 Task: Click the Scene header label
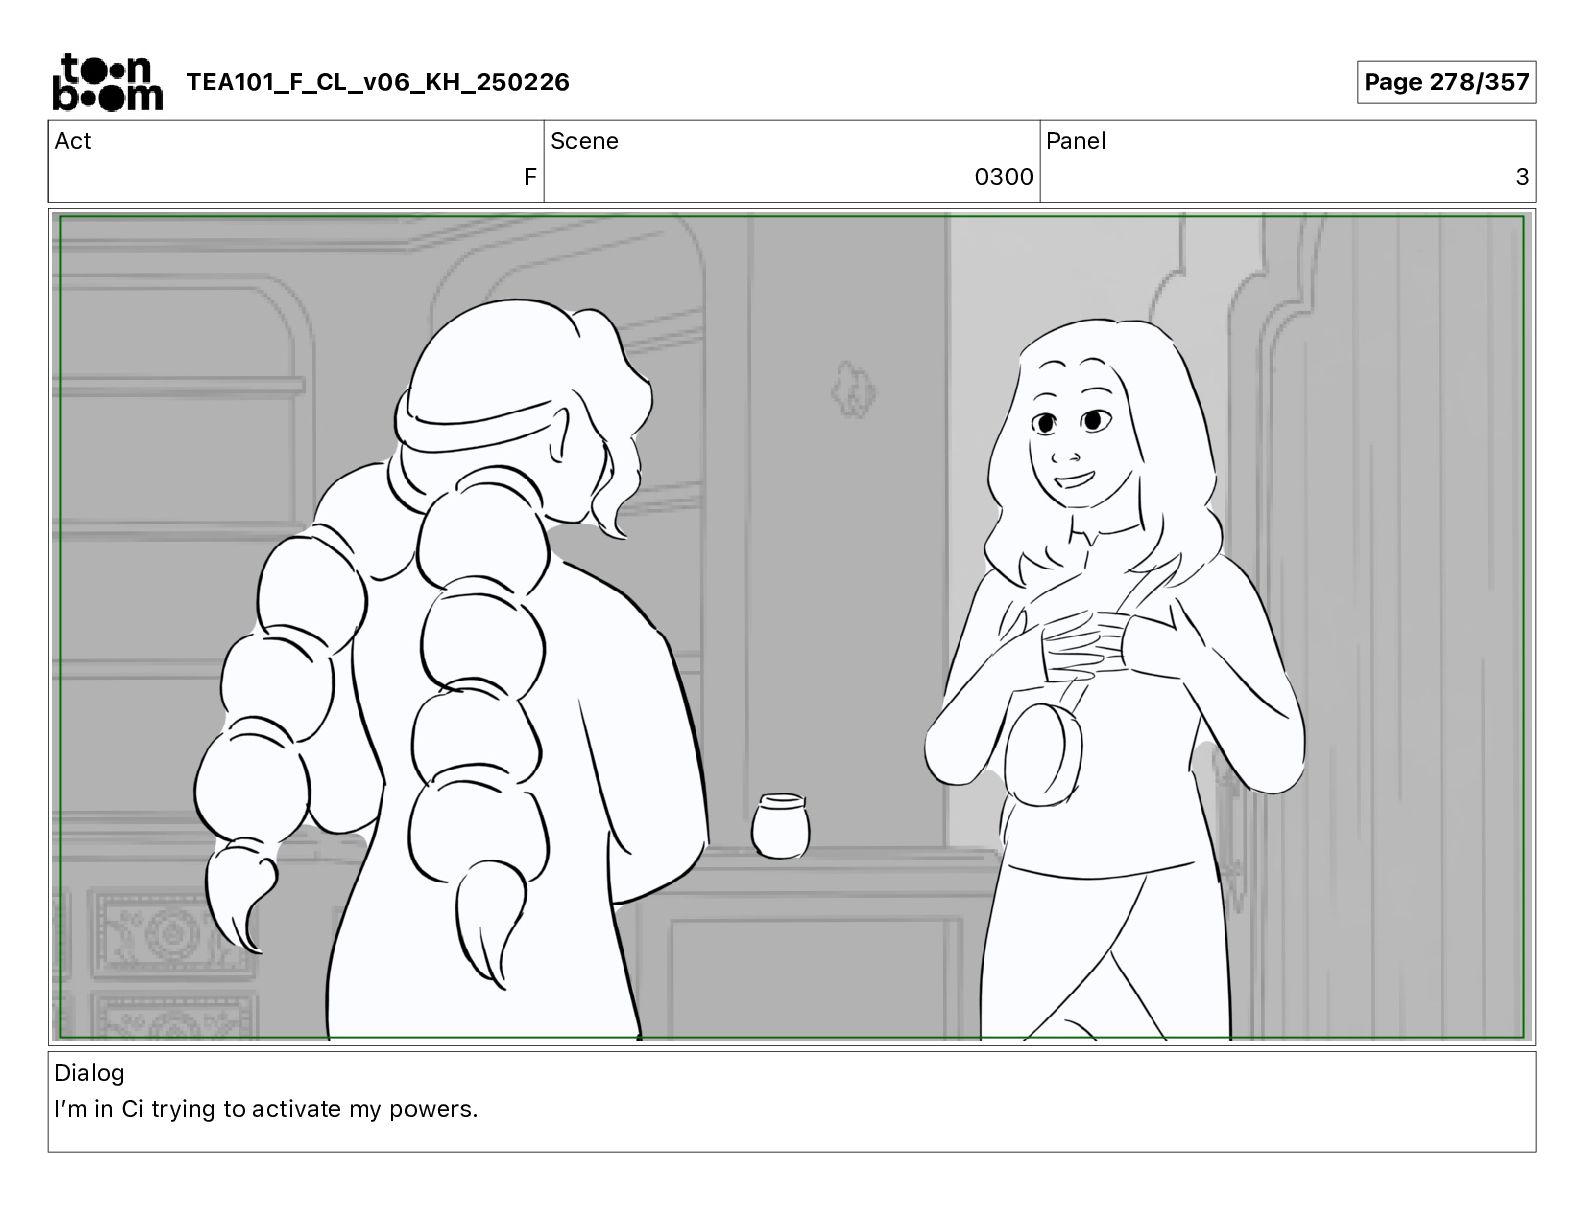(584, 141)
